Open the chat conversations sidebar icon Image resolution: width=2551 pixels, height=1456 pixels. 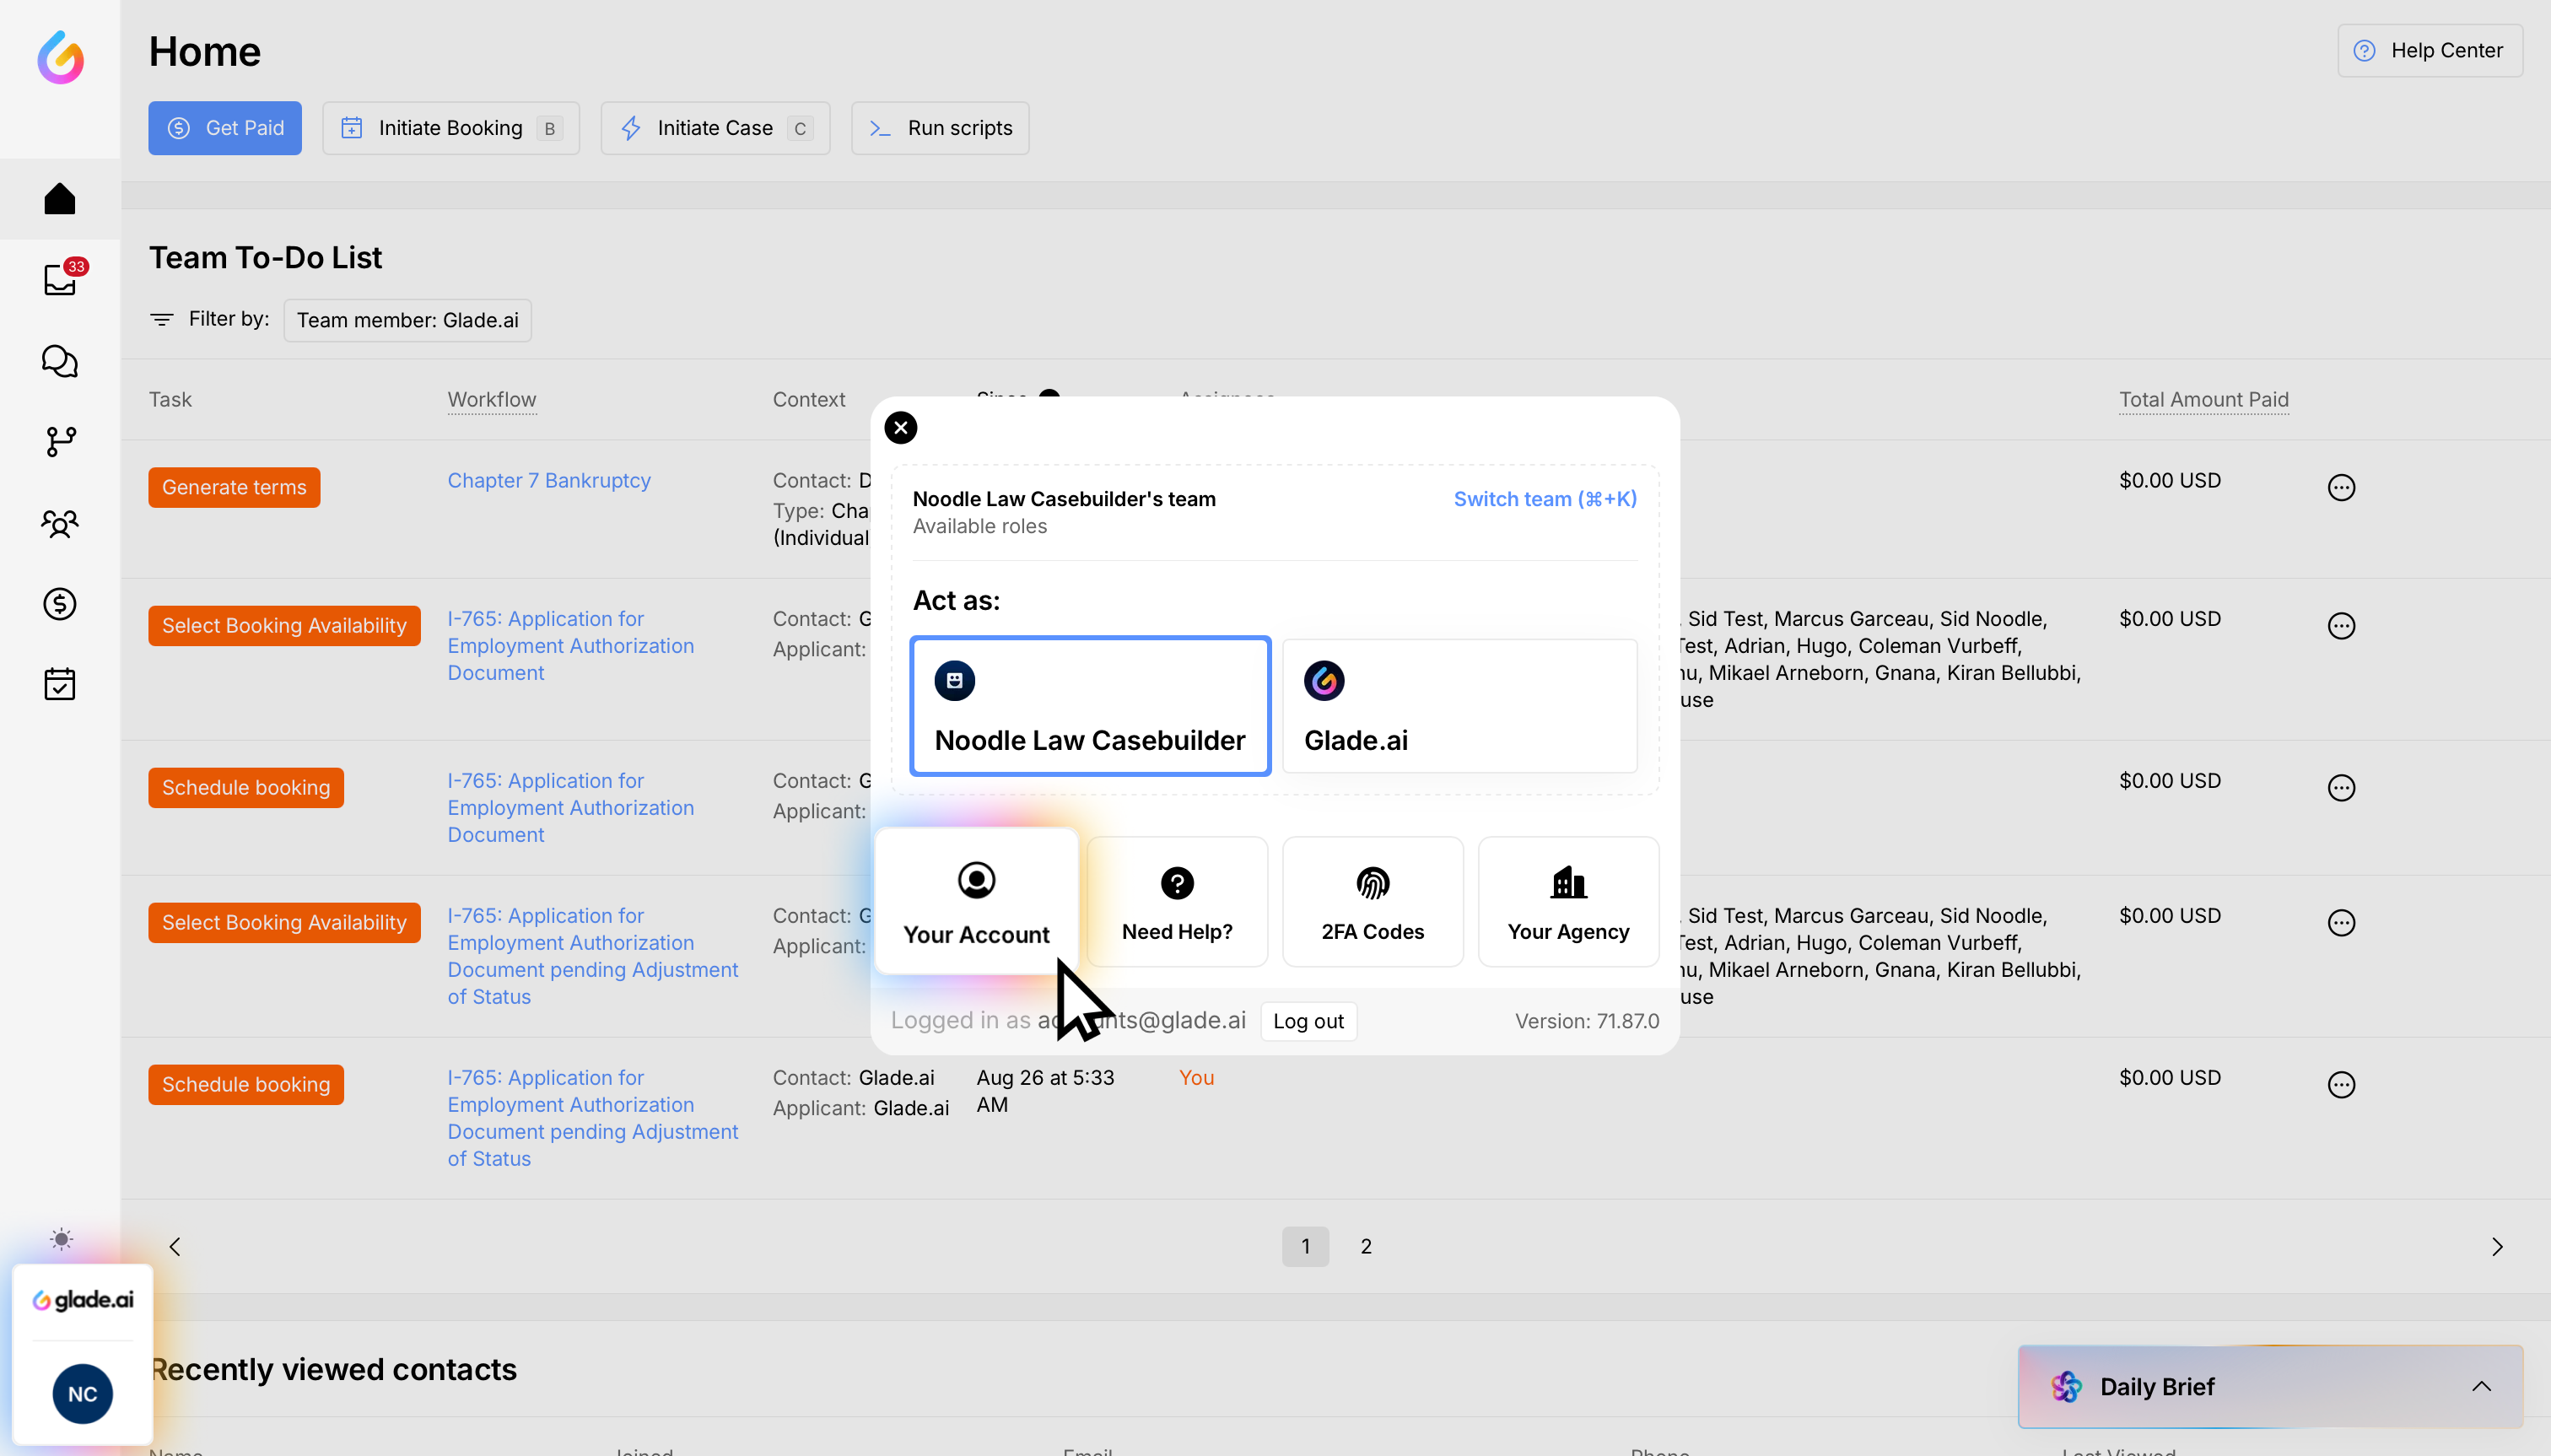[60, 361]
